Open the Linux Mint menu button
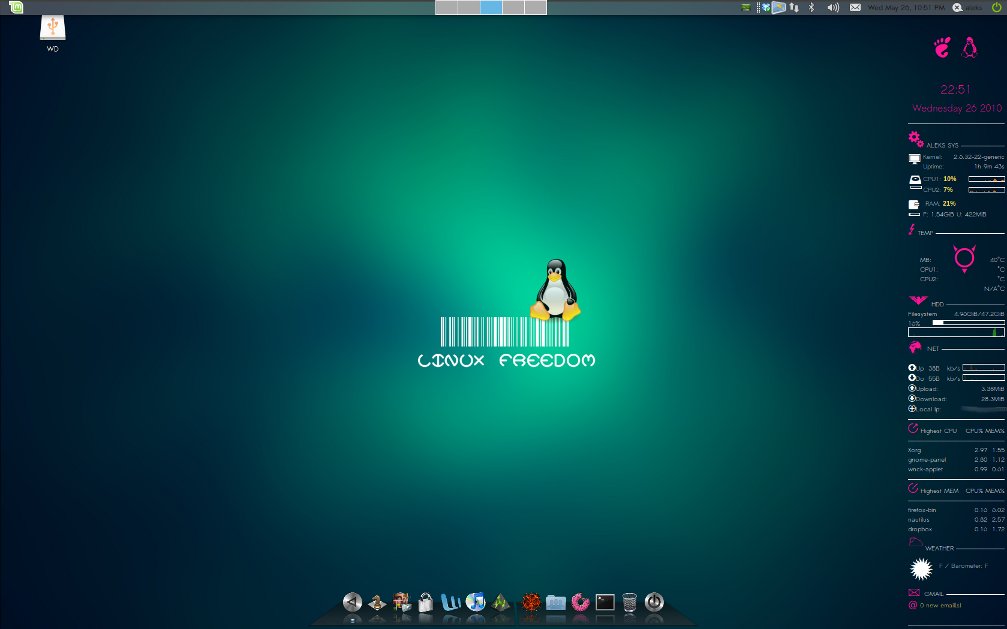 coord(16,7)
